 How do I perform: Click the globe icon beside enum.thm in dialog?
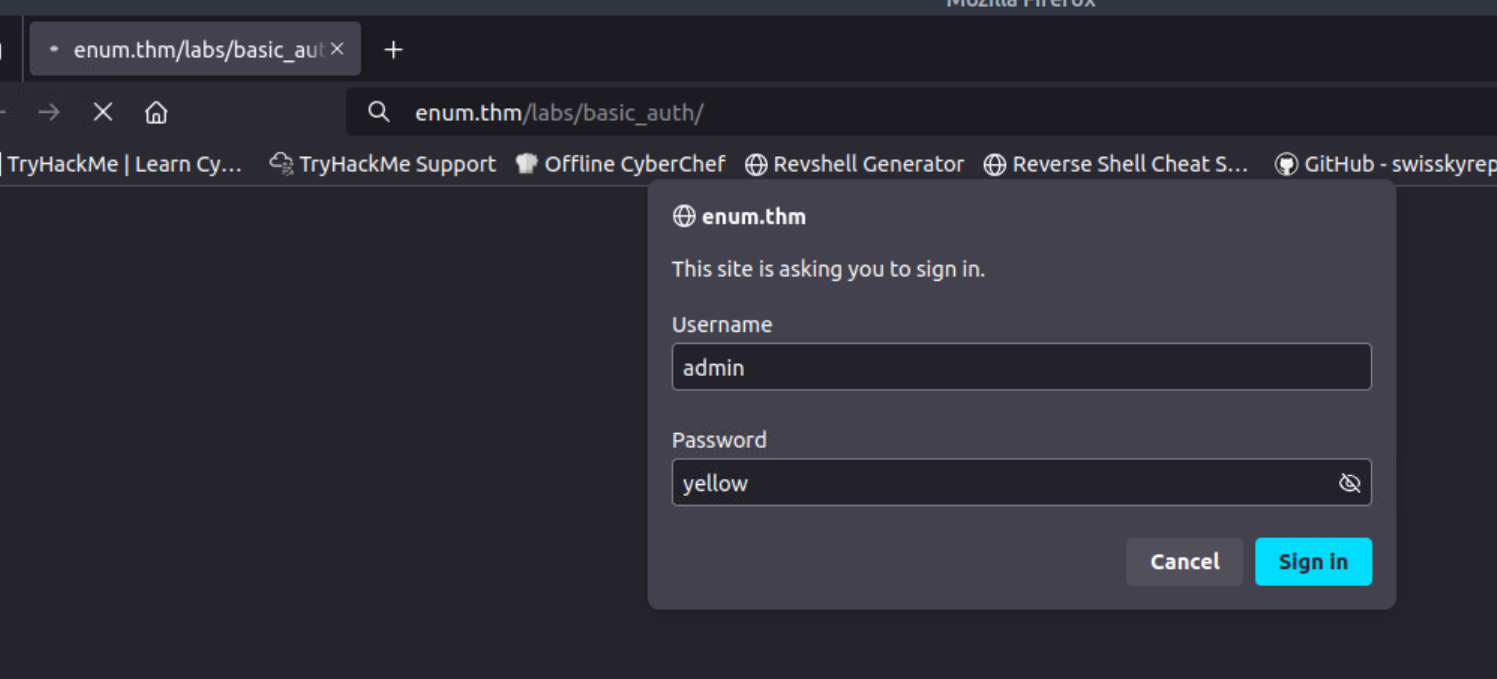point(684,216)
